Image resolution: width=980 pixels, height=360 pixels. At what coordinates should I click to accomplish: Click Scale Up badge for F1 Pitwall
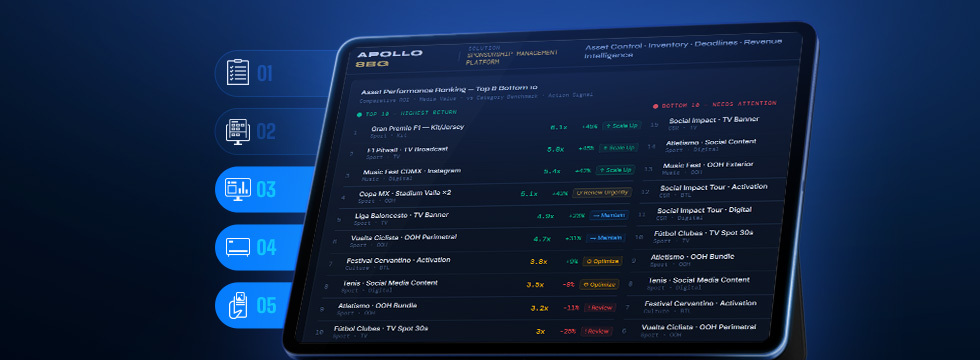point(618,148)
